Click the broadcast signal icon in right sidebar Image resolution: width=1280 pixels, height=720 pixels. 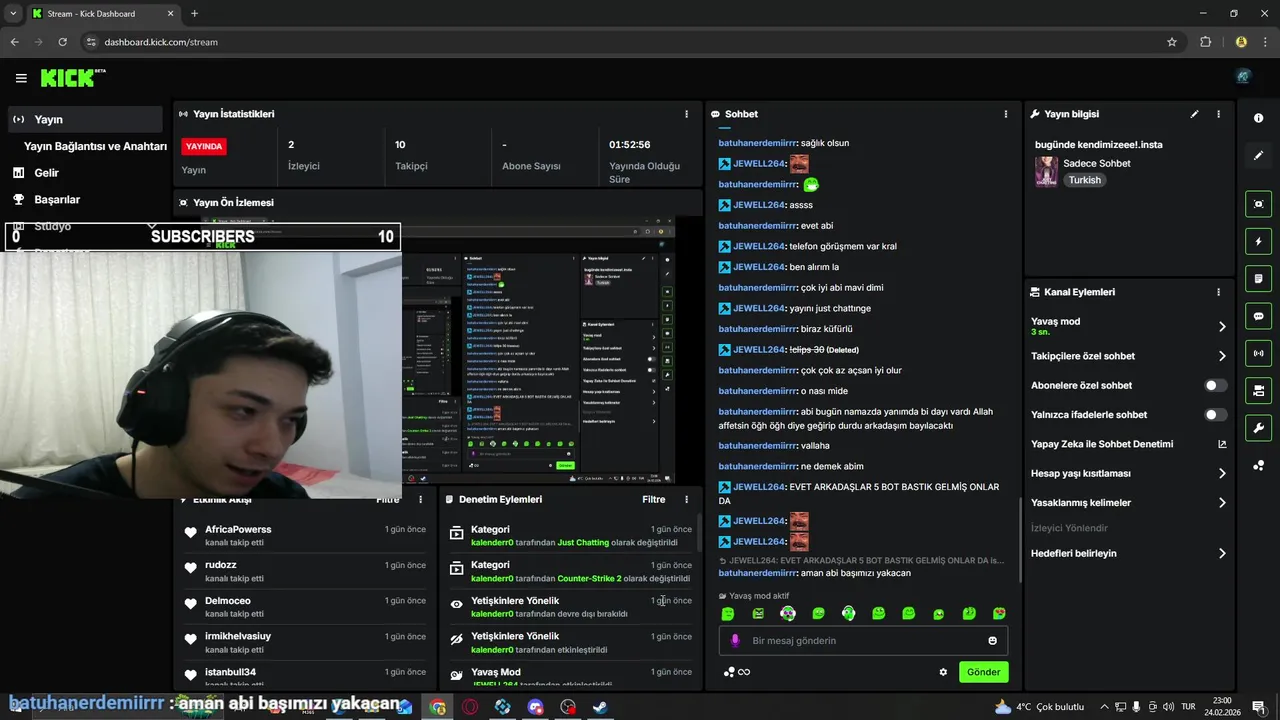tap(1258, 353)
